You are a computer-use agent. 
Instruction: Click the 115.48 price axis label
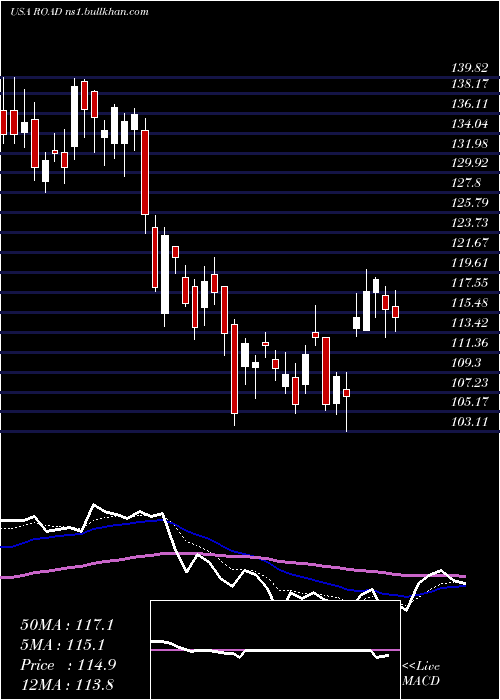(470, 303)
